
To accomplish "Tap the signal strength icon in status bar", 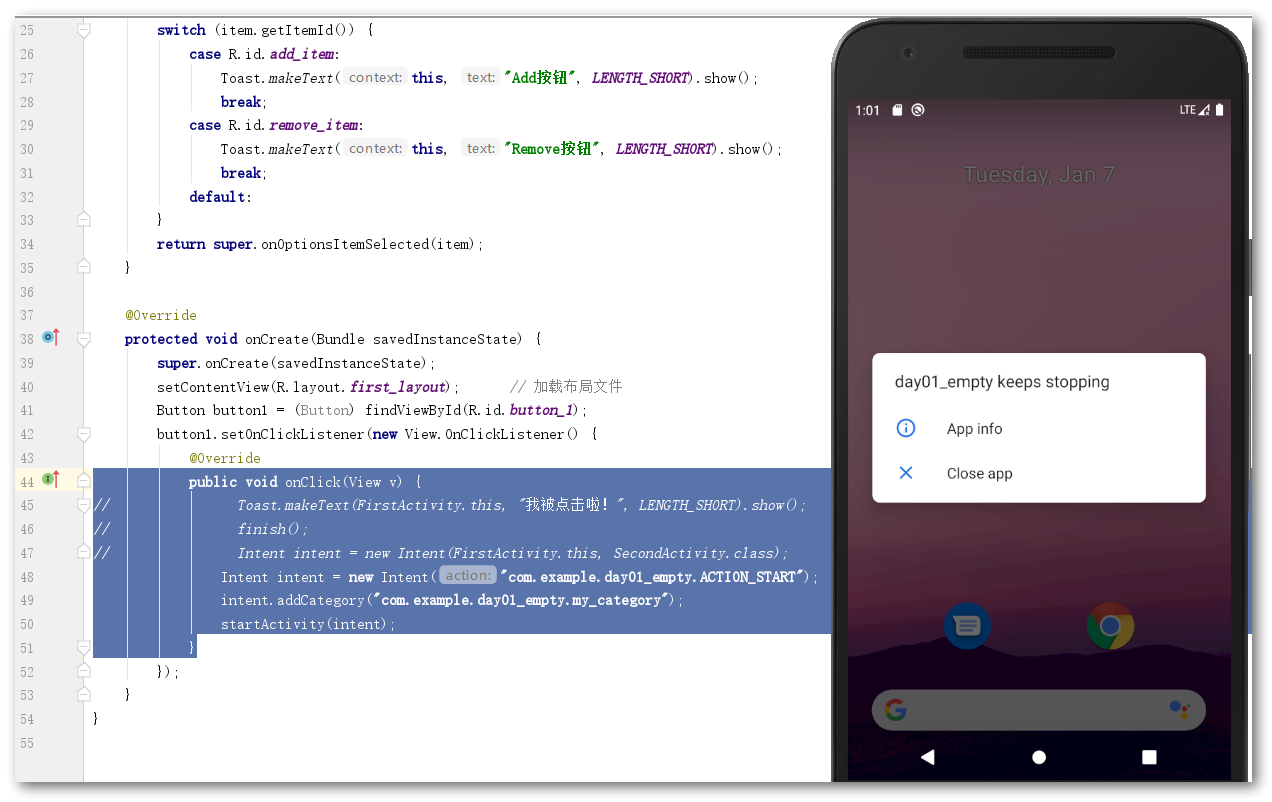I will (x=1204, y=110).
